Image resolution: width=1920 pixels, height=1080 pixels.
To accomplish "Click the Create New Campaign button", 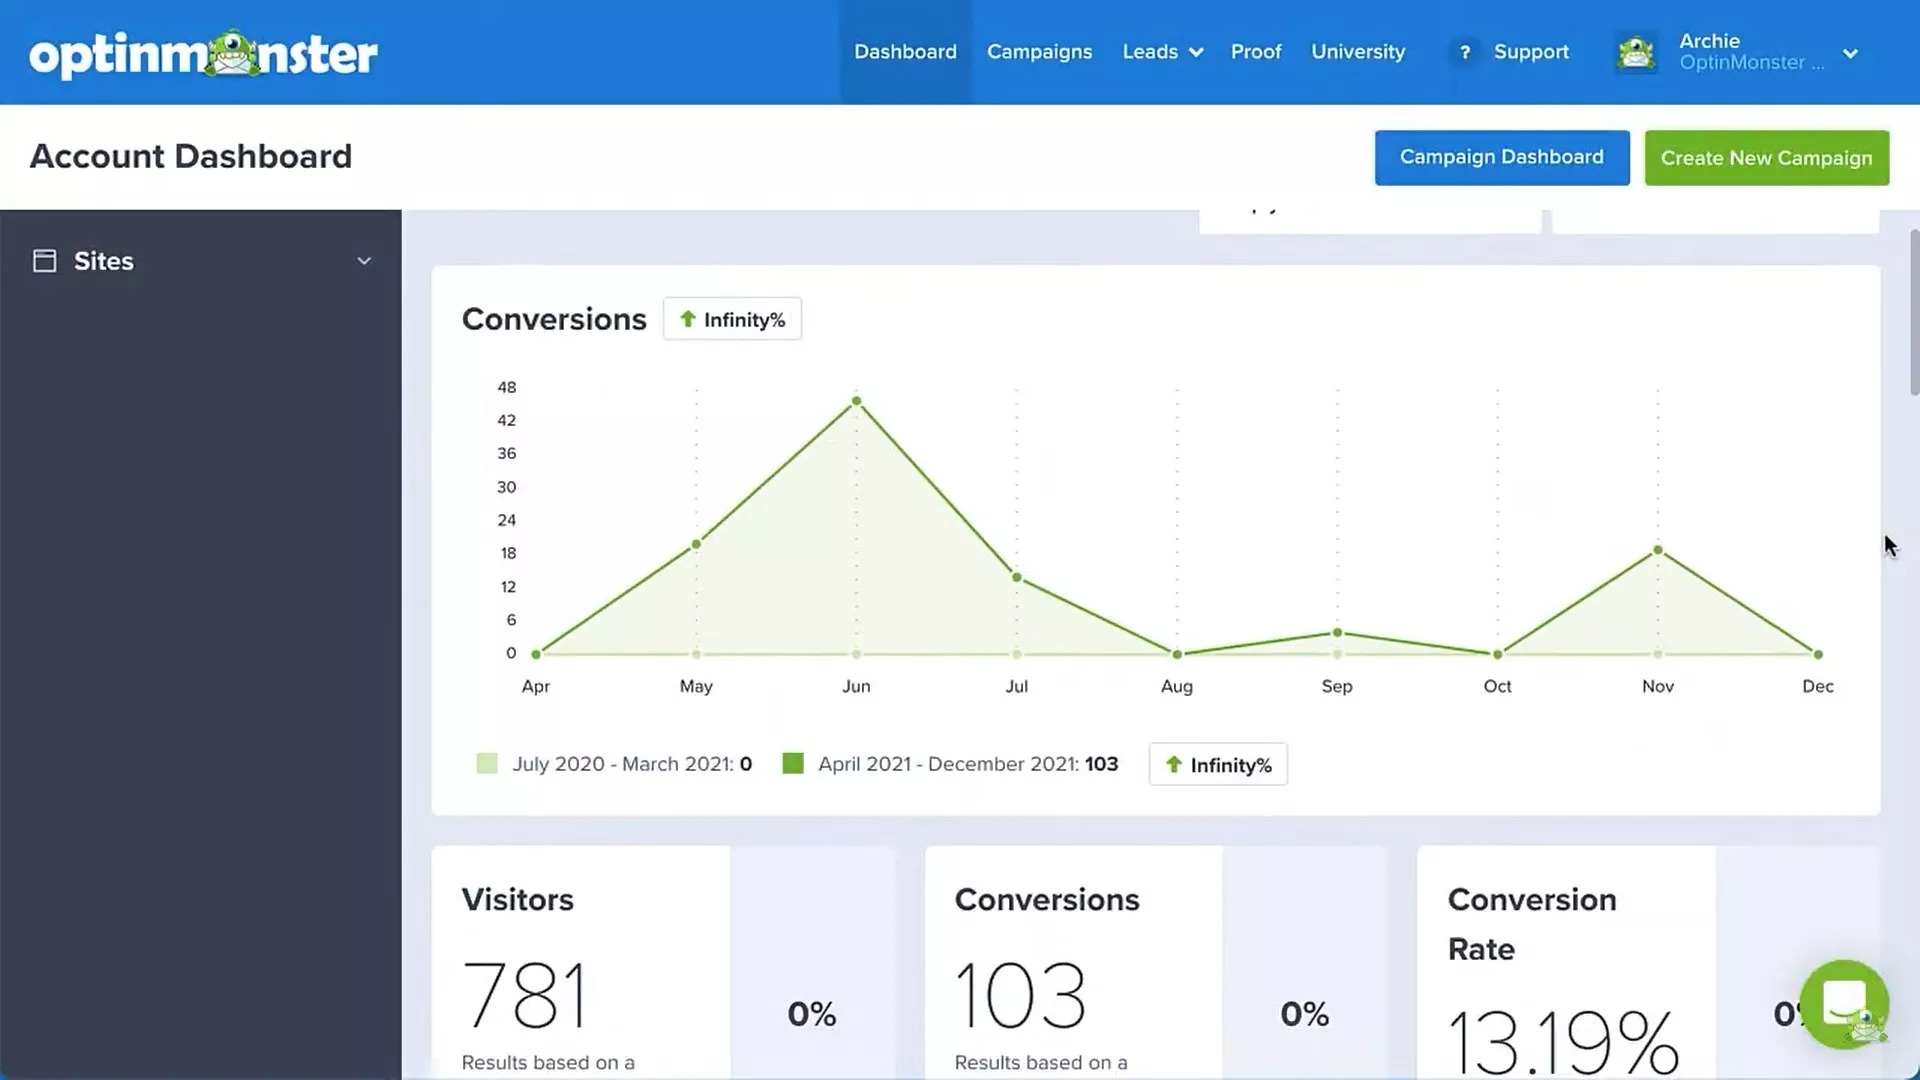I will click(1766, 158).
